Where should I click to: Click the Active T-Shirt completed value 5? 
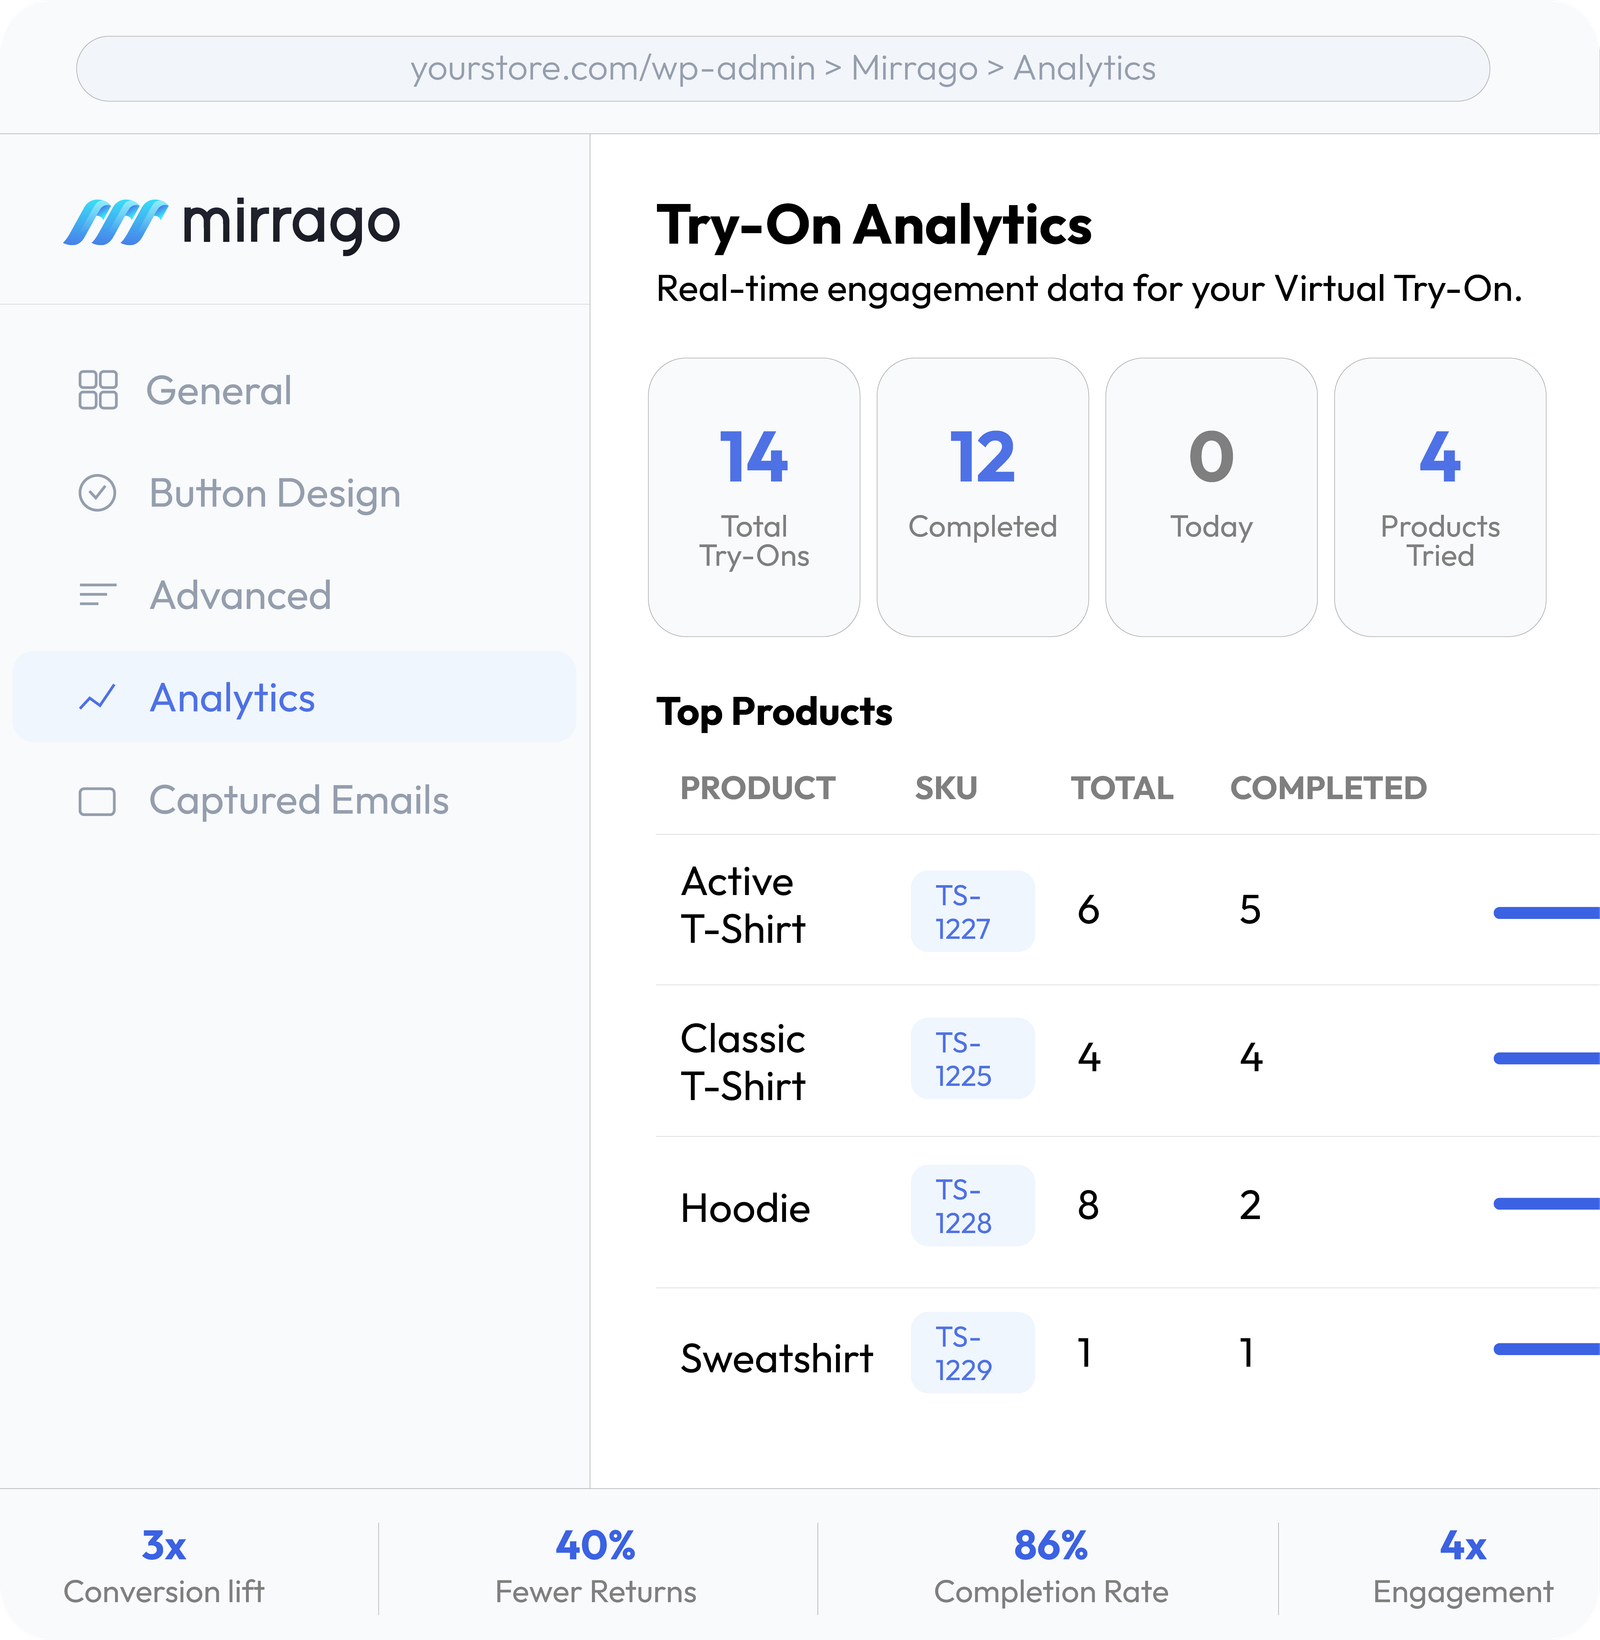pyautogui.click(x=1250, y=909)
